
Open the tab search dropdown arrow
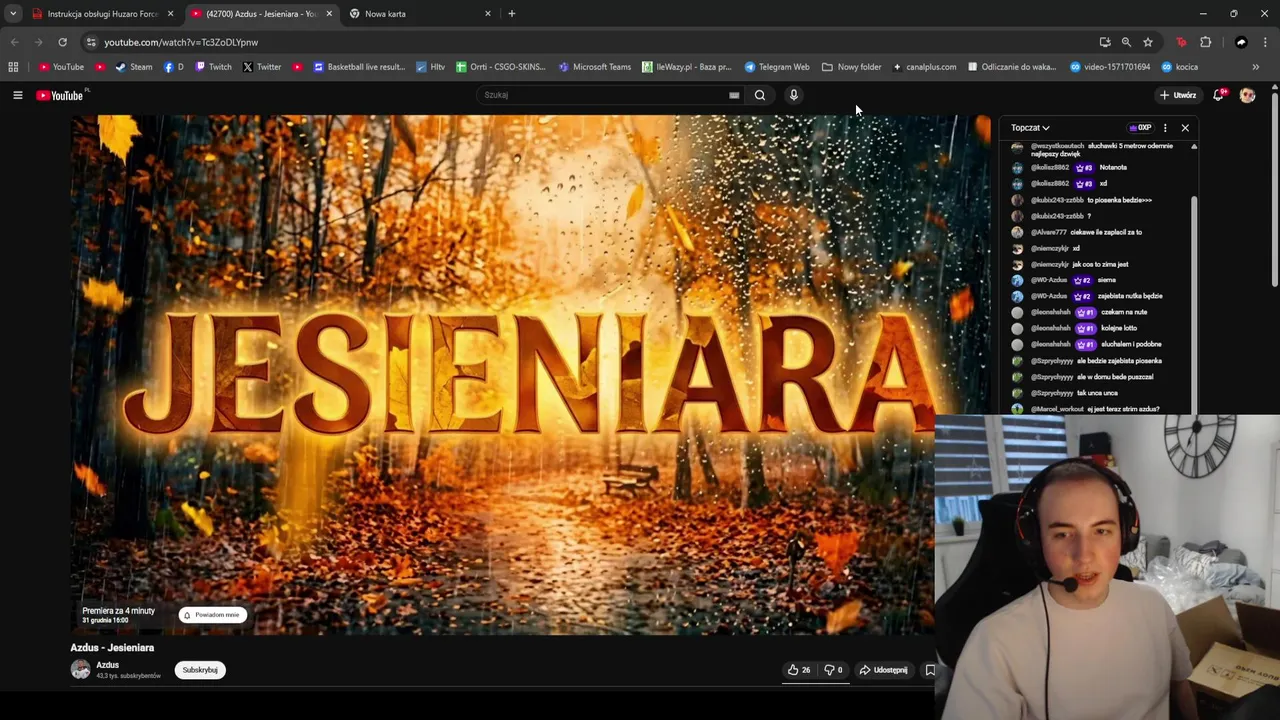pyautogui.click(x=13, y=14)
